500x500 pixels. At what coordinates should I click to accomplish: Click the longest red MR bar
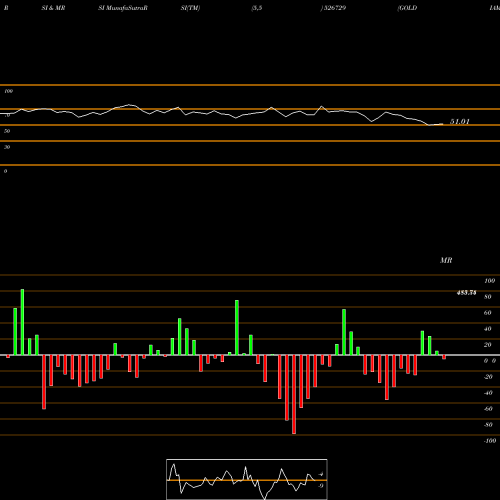[294, 394]
